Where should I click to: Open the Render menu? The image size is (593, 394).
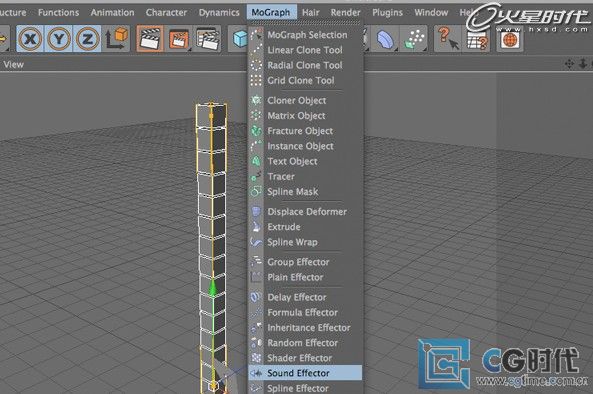(345, 12)
